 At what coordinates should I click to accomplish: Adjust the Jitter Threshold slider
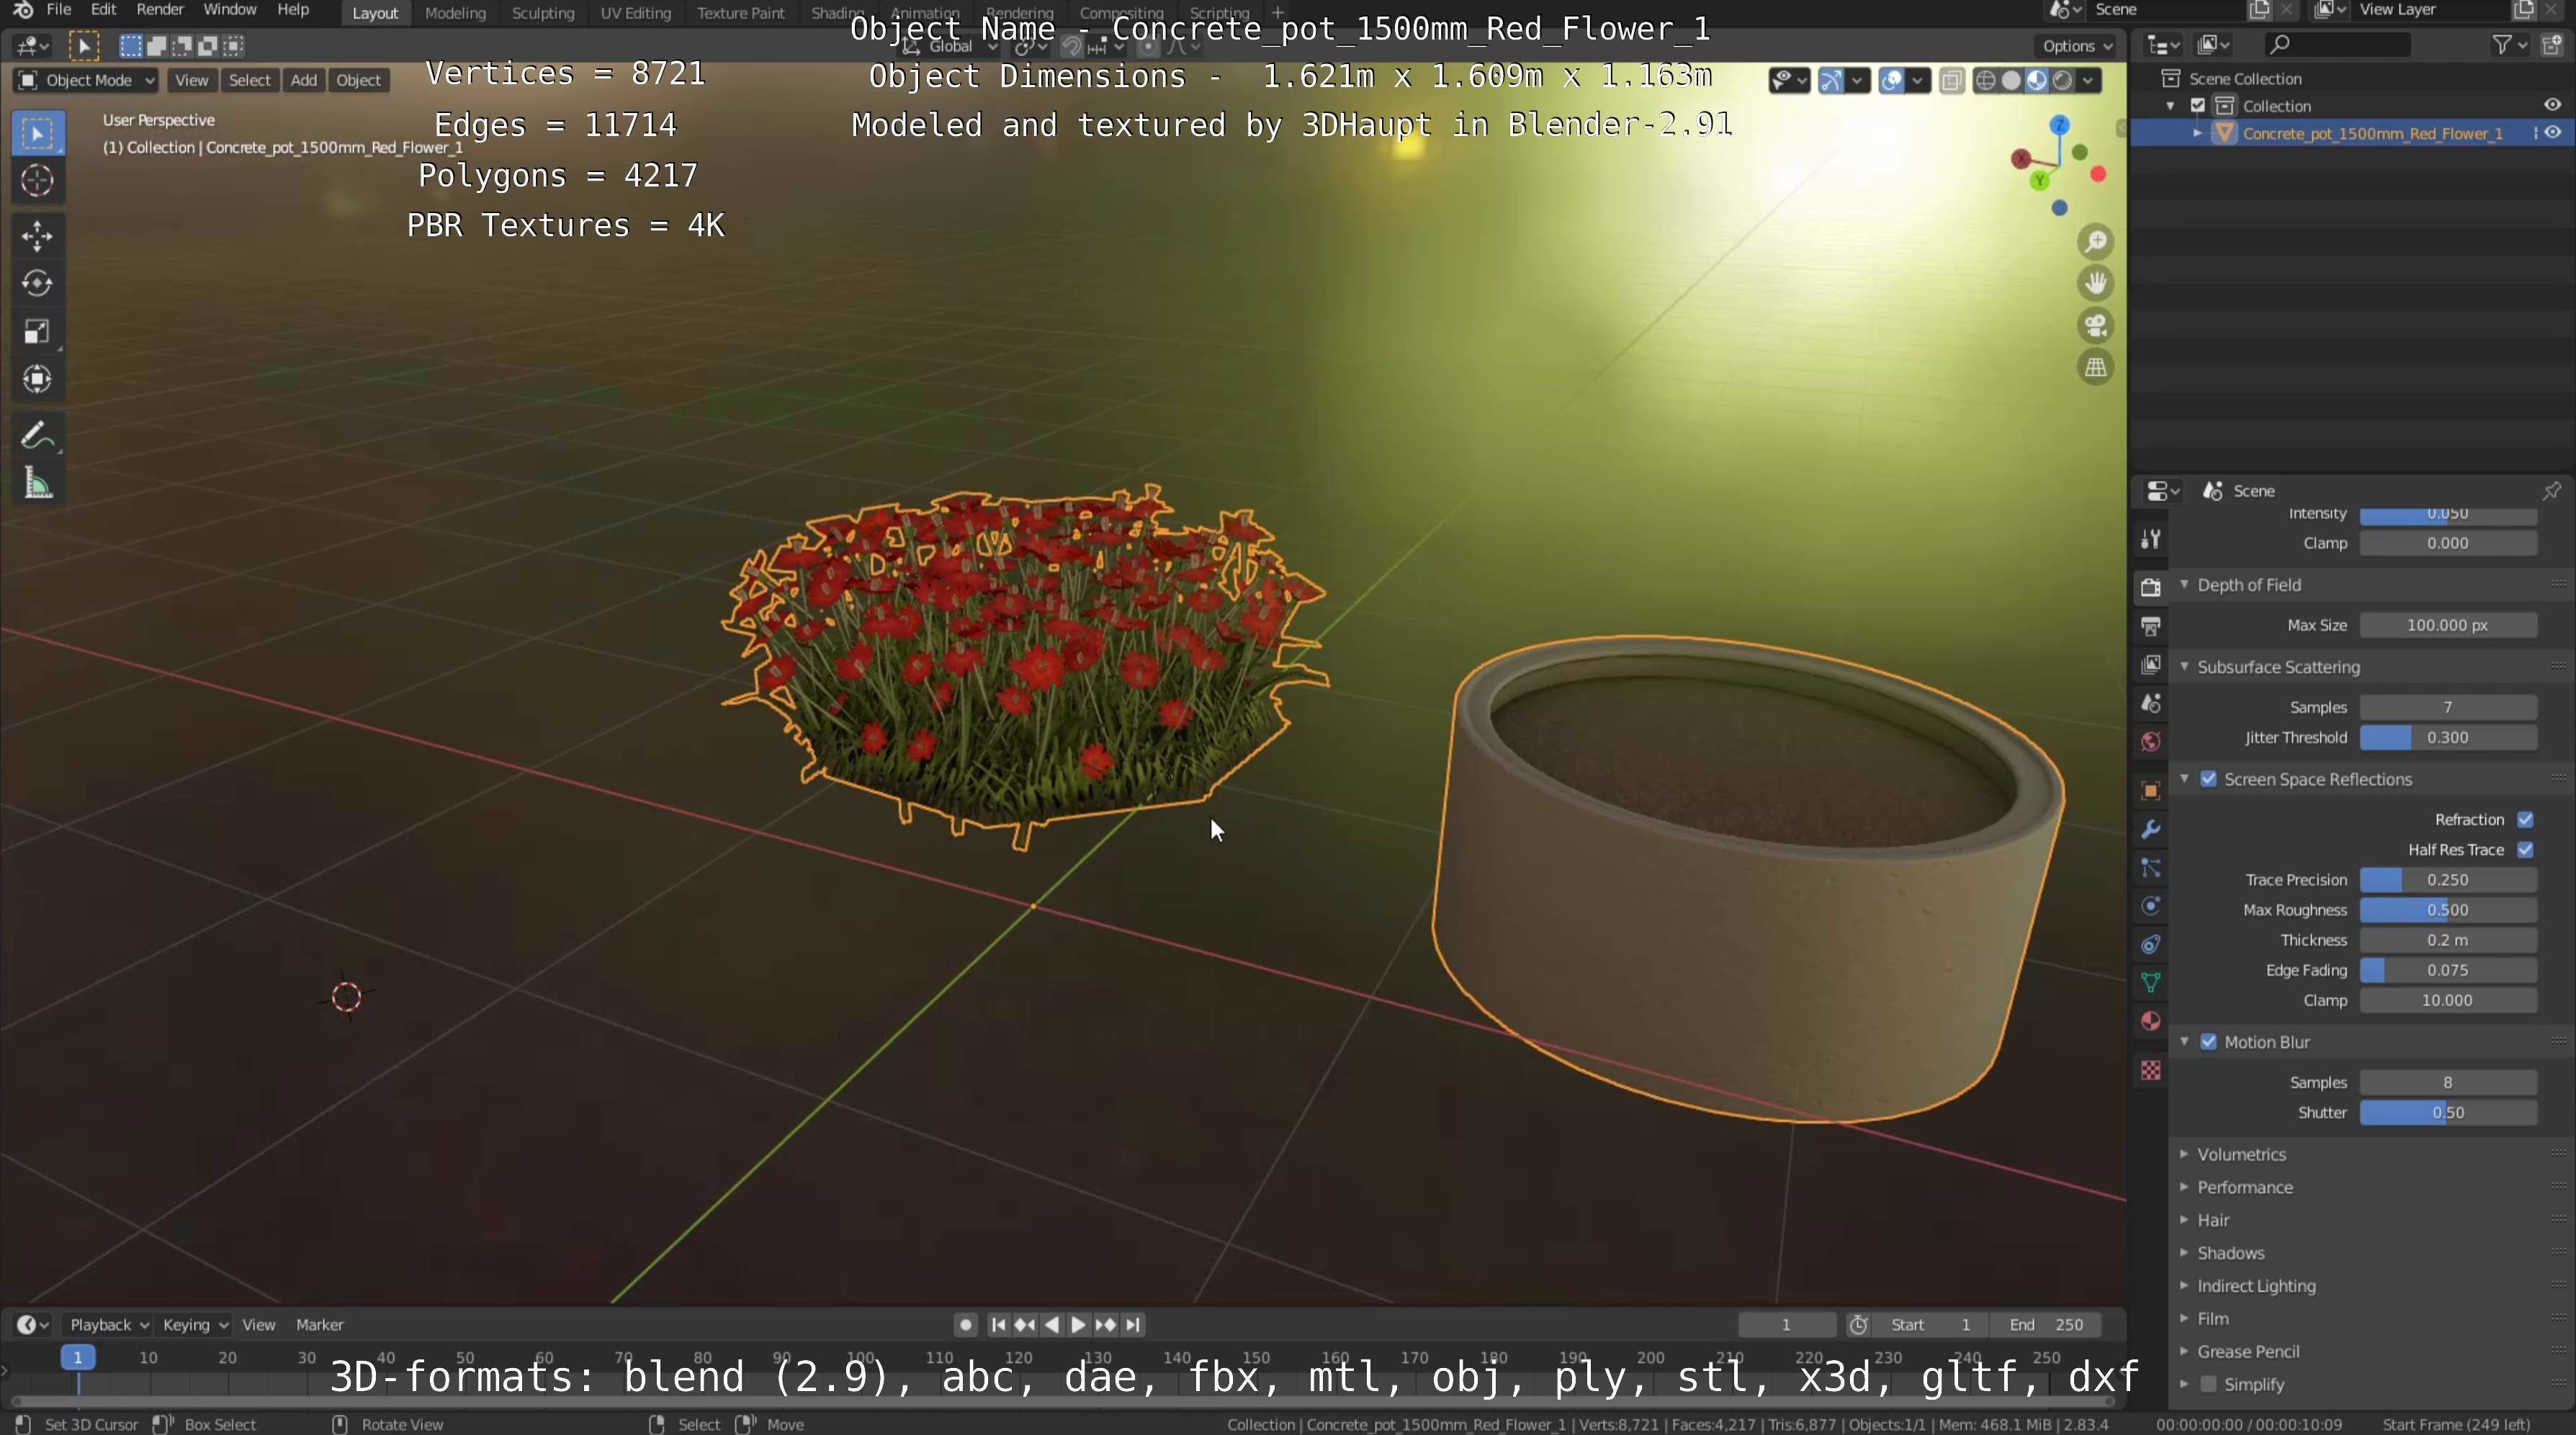point(2447,737)
